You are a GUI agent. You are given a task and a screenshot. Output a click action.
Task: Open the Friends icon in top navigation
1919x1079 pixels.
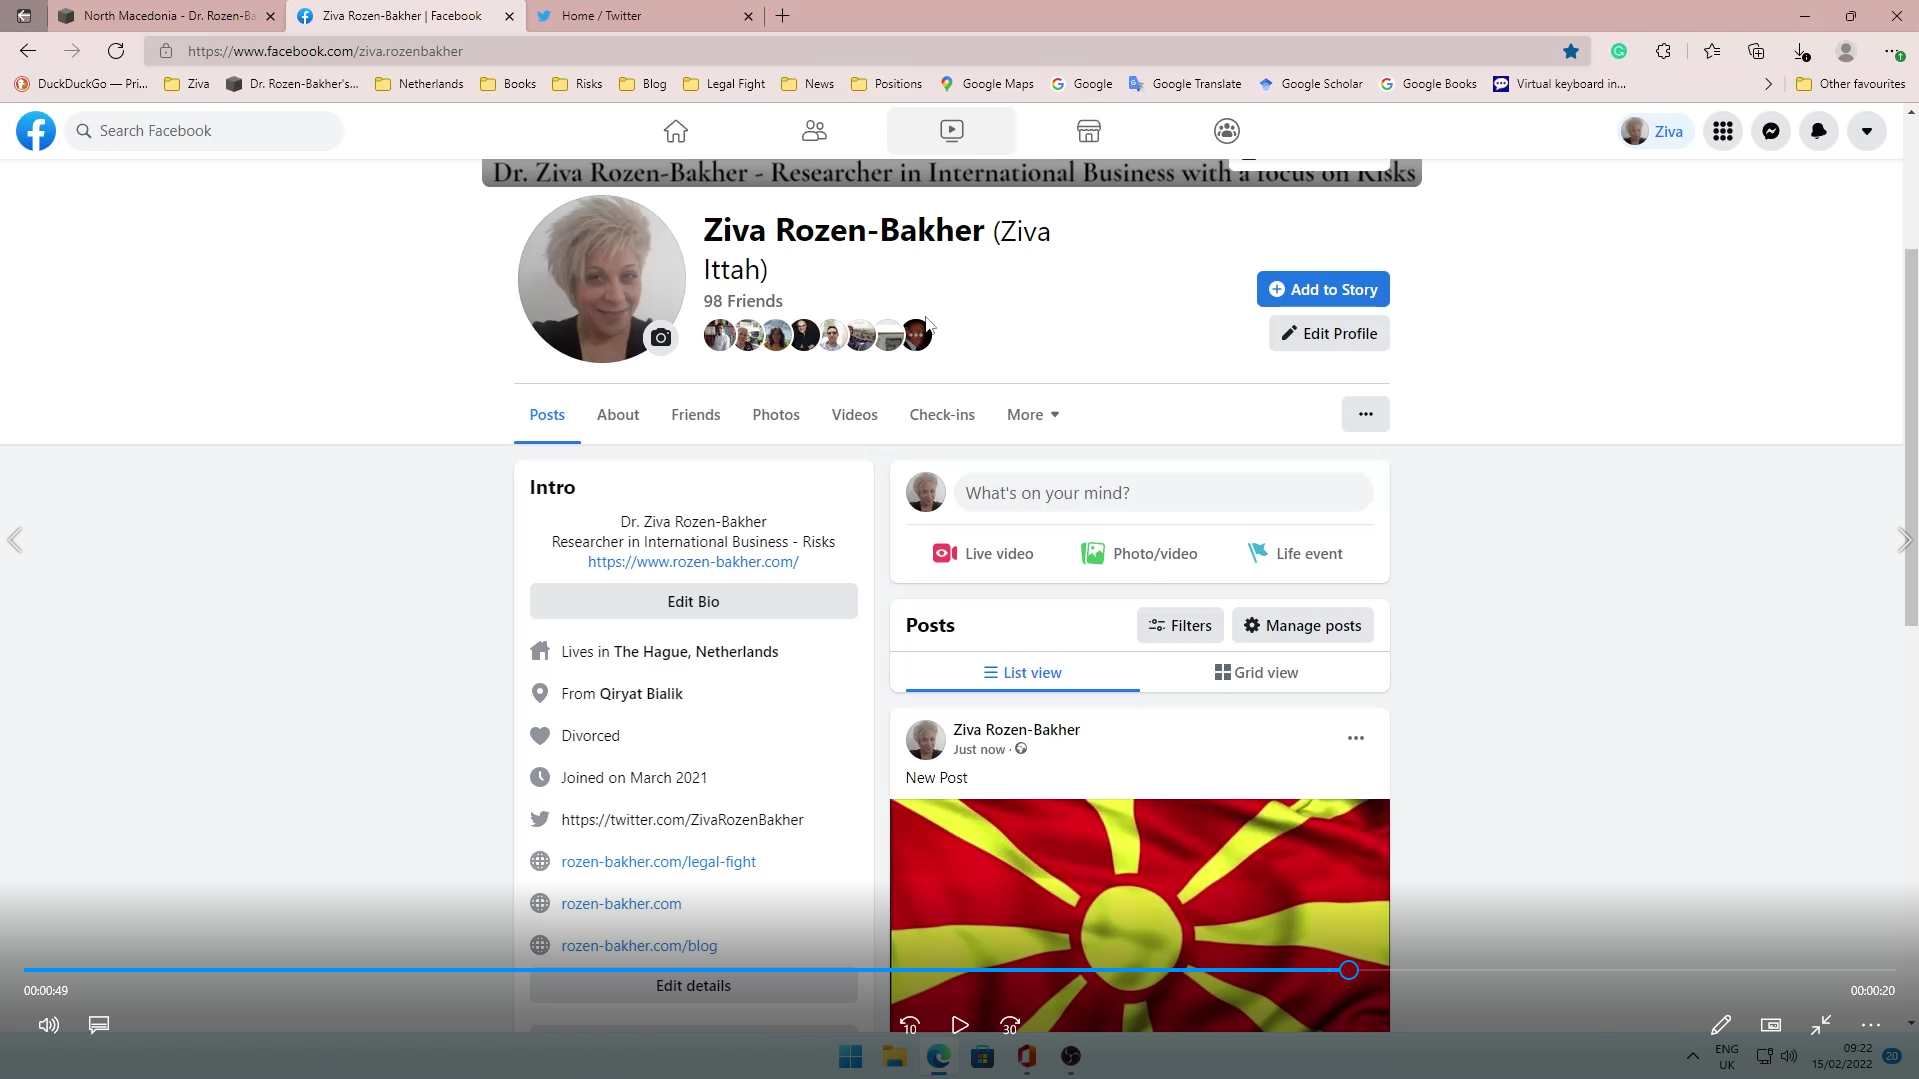point(814,131)
